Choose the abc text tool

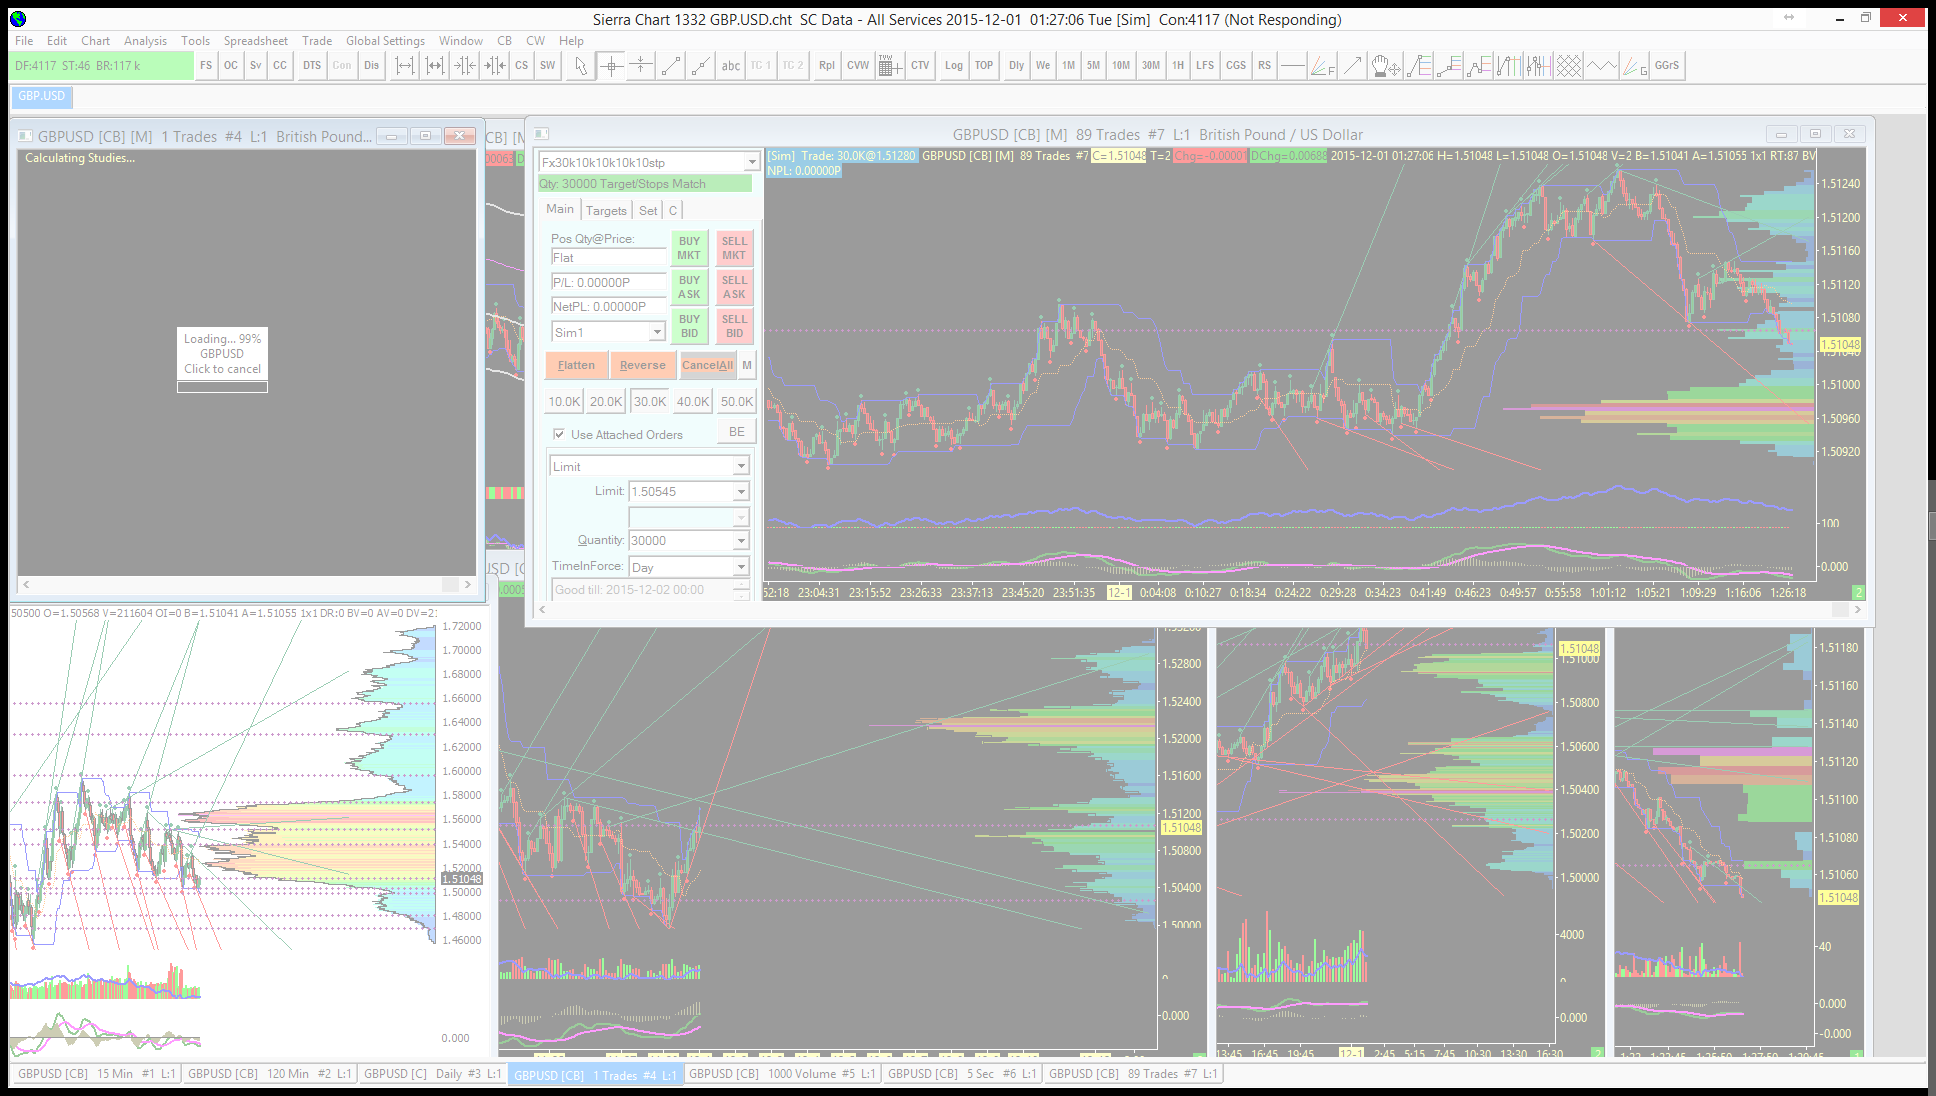[x=731, y=66]
